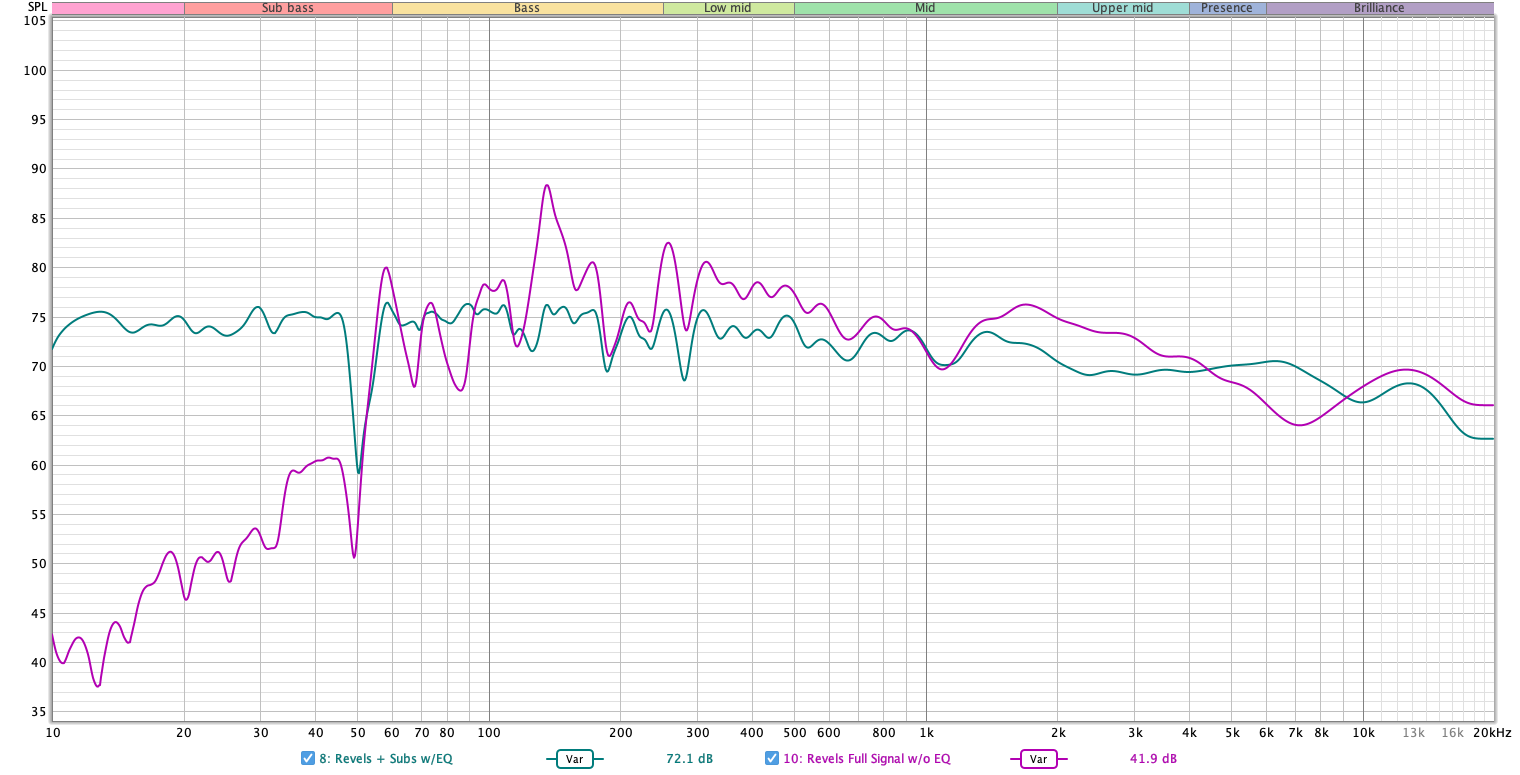Click the 75 SPL axis value
The image size is (1520, 775).
(x=38, y=317)
